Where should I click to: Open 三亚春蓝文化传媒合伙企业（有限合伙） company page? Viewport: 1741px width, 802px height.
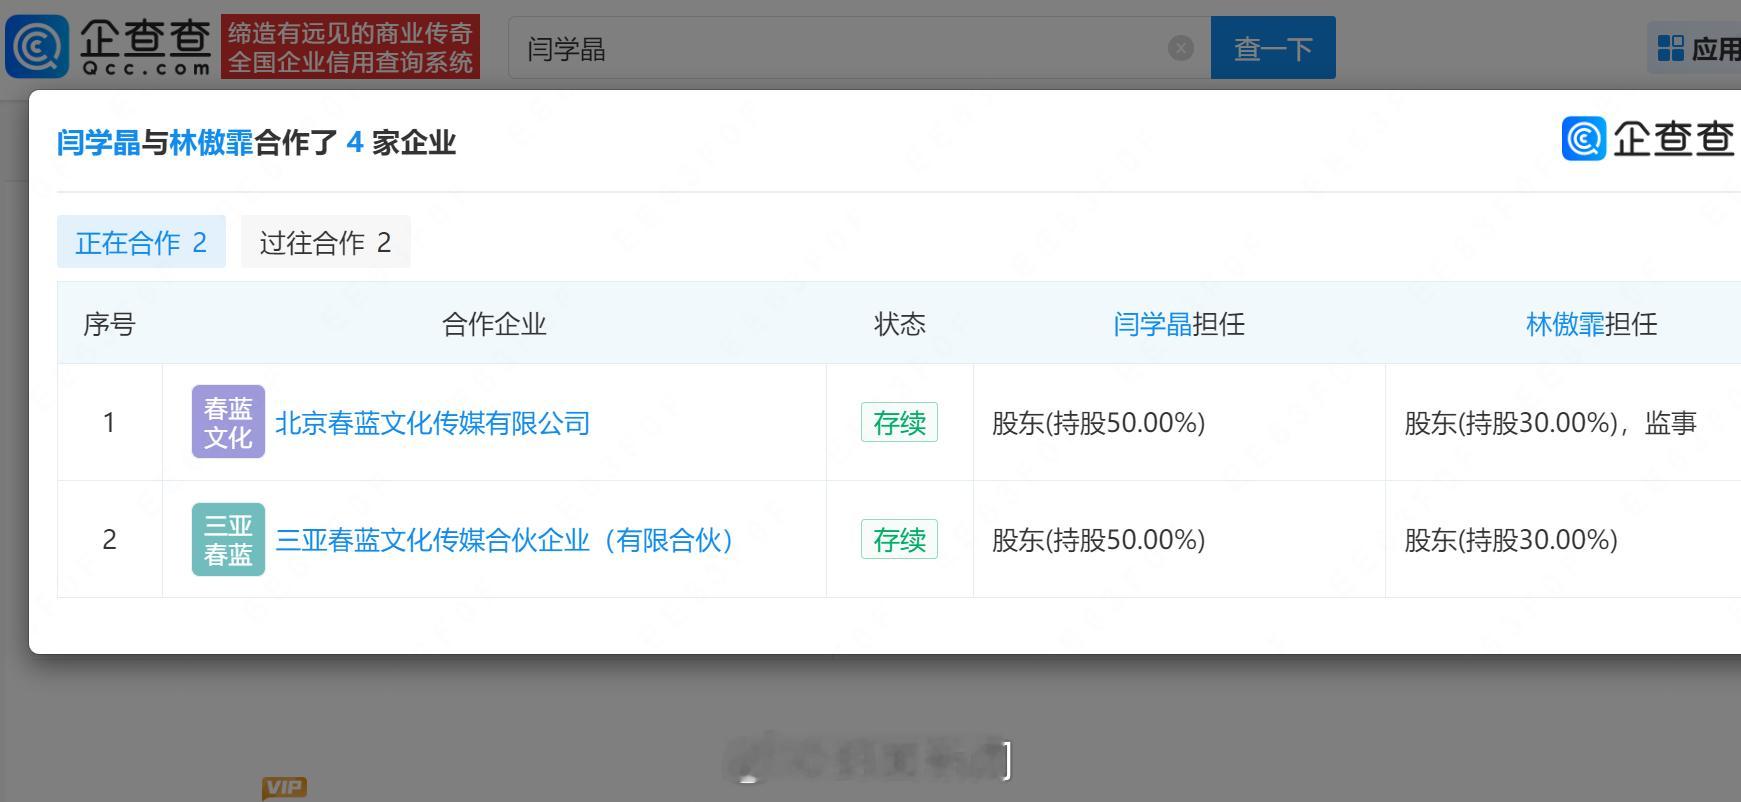pyautogui.click(x=505, y=540)
